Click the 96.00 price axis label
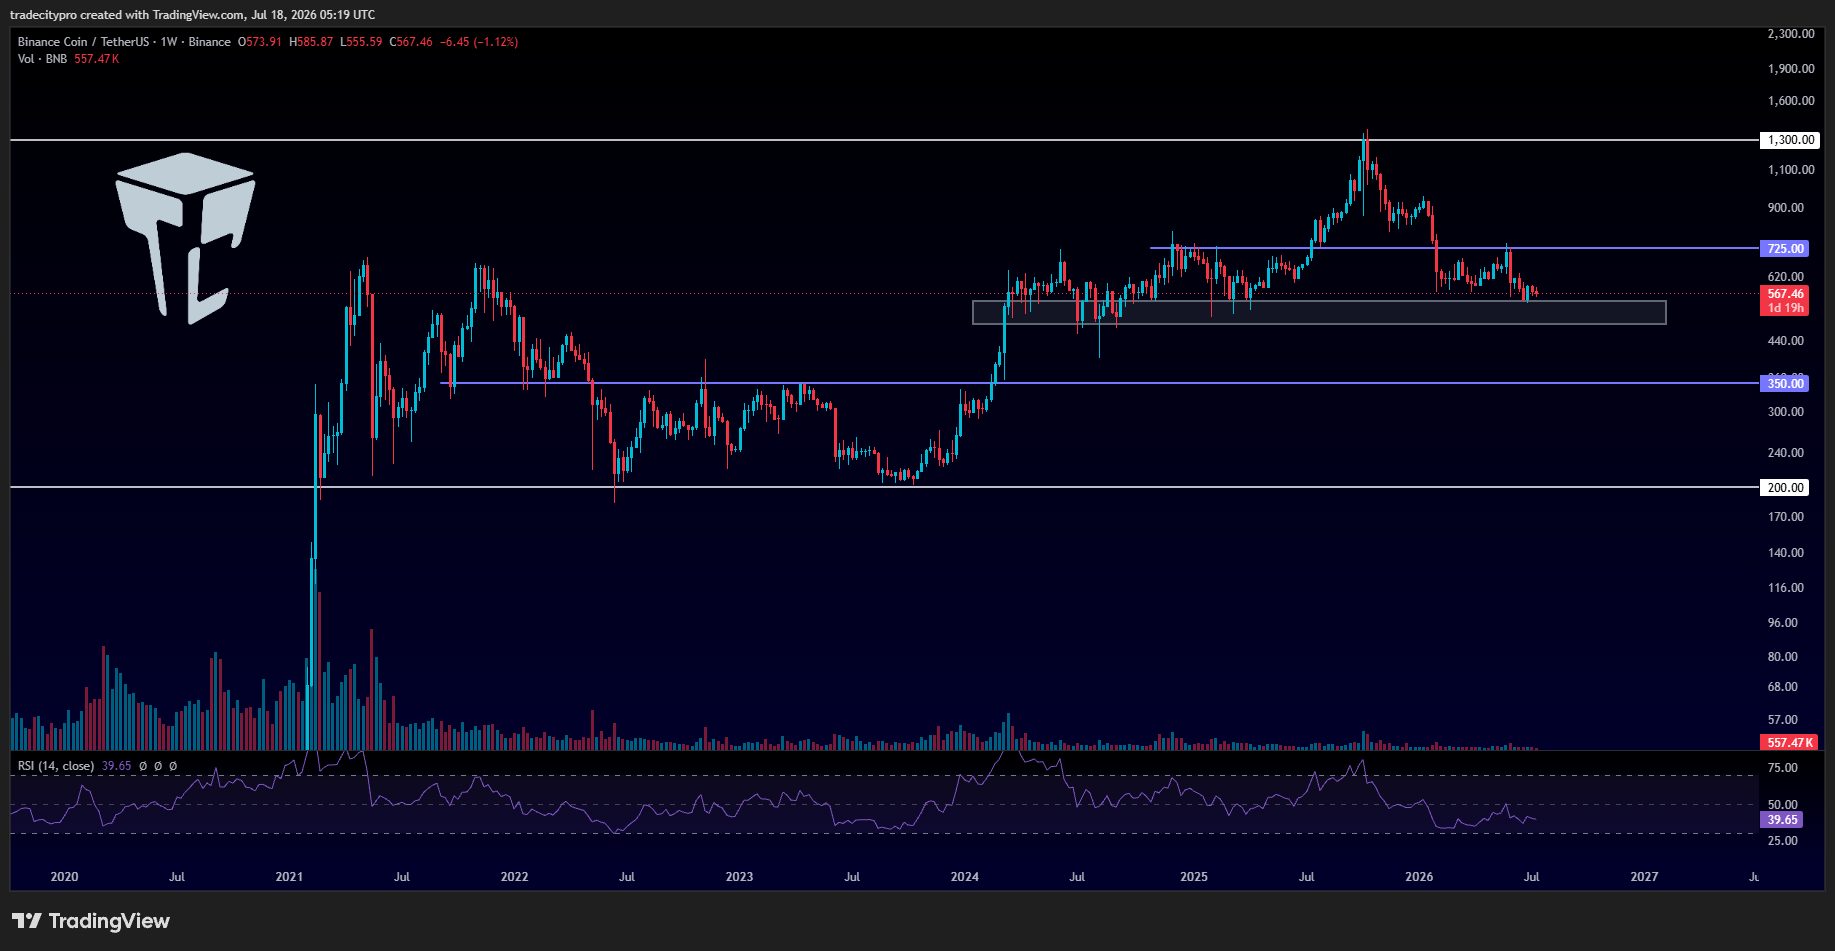The width and height of the screenshot is (1835, 951). click(x=1783, y=623)
